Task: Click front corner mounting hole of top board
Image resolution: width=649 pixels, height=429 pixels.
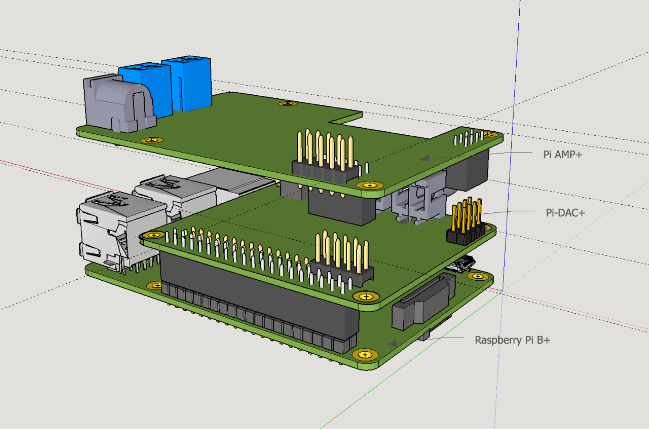Action: (372, 185)
